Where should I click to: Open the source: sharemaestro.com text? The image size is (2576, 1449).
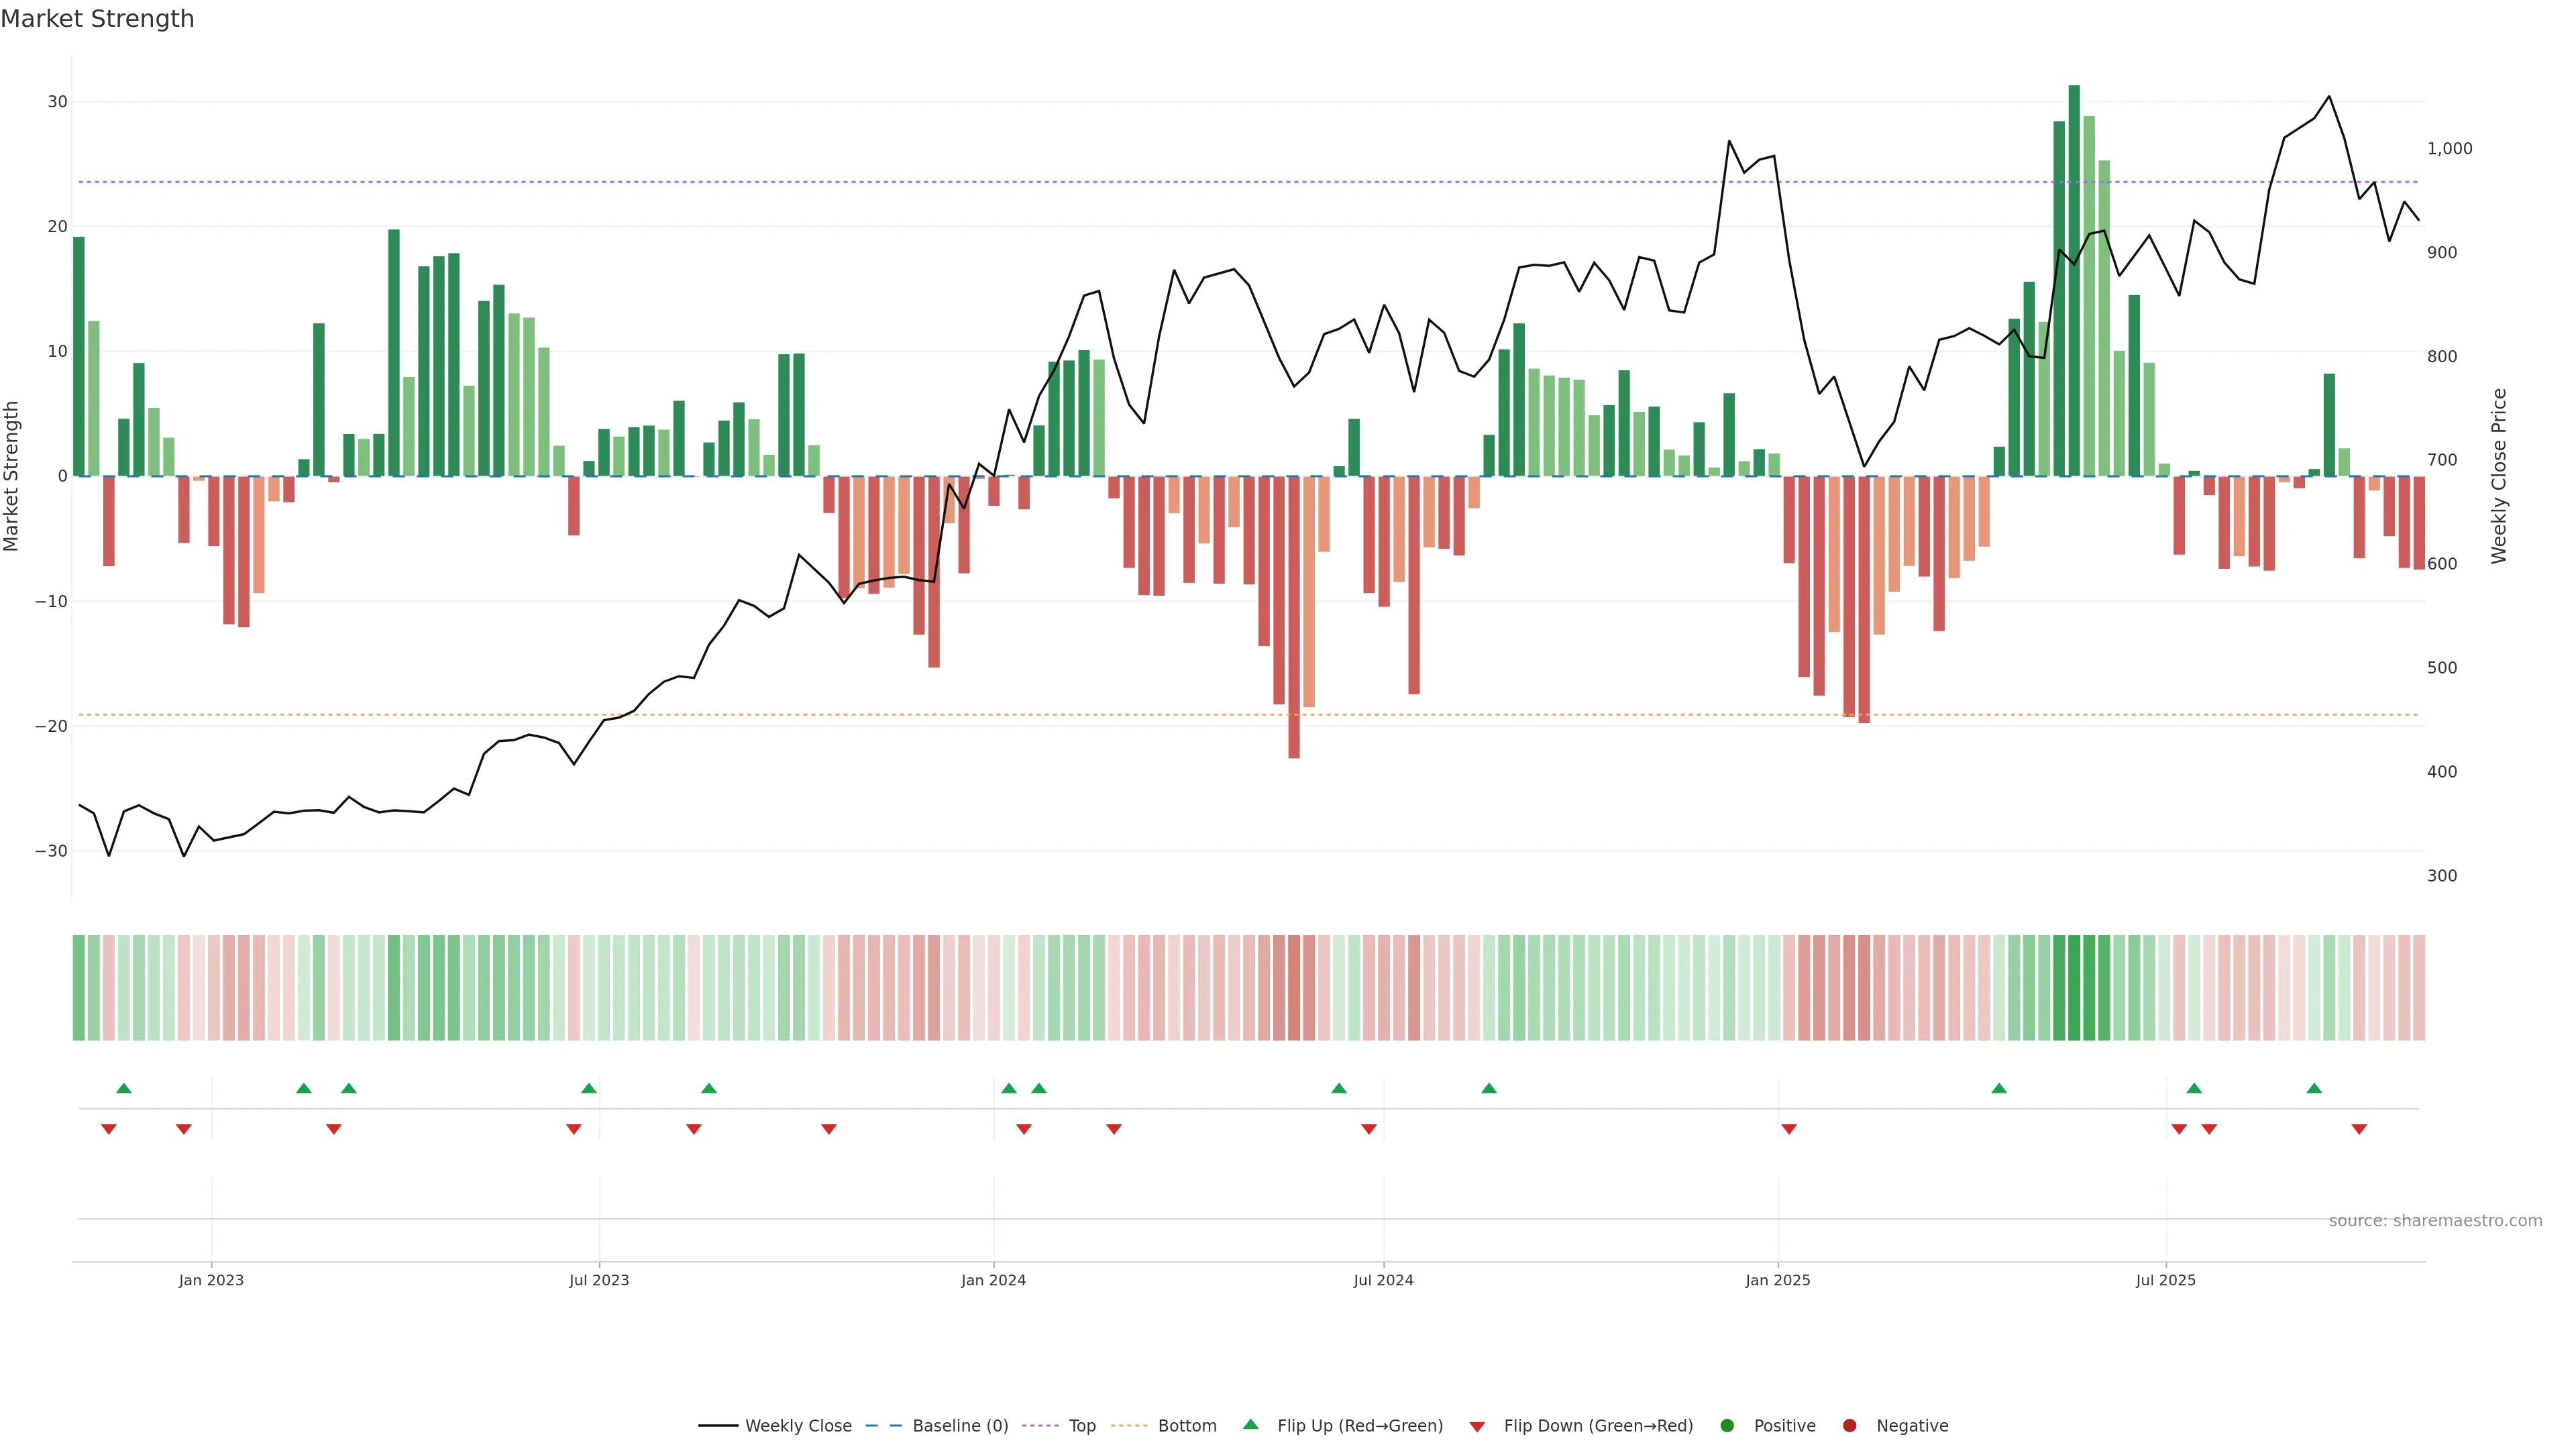point(2435,1221)
